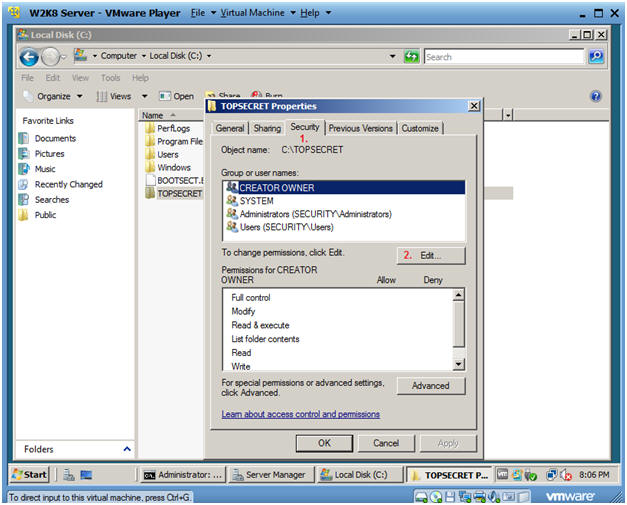Open Explorer Tools menu
Screen dimensions: 627x505
coord(110,78)
